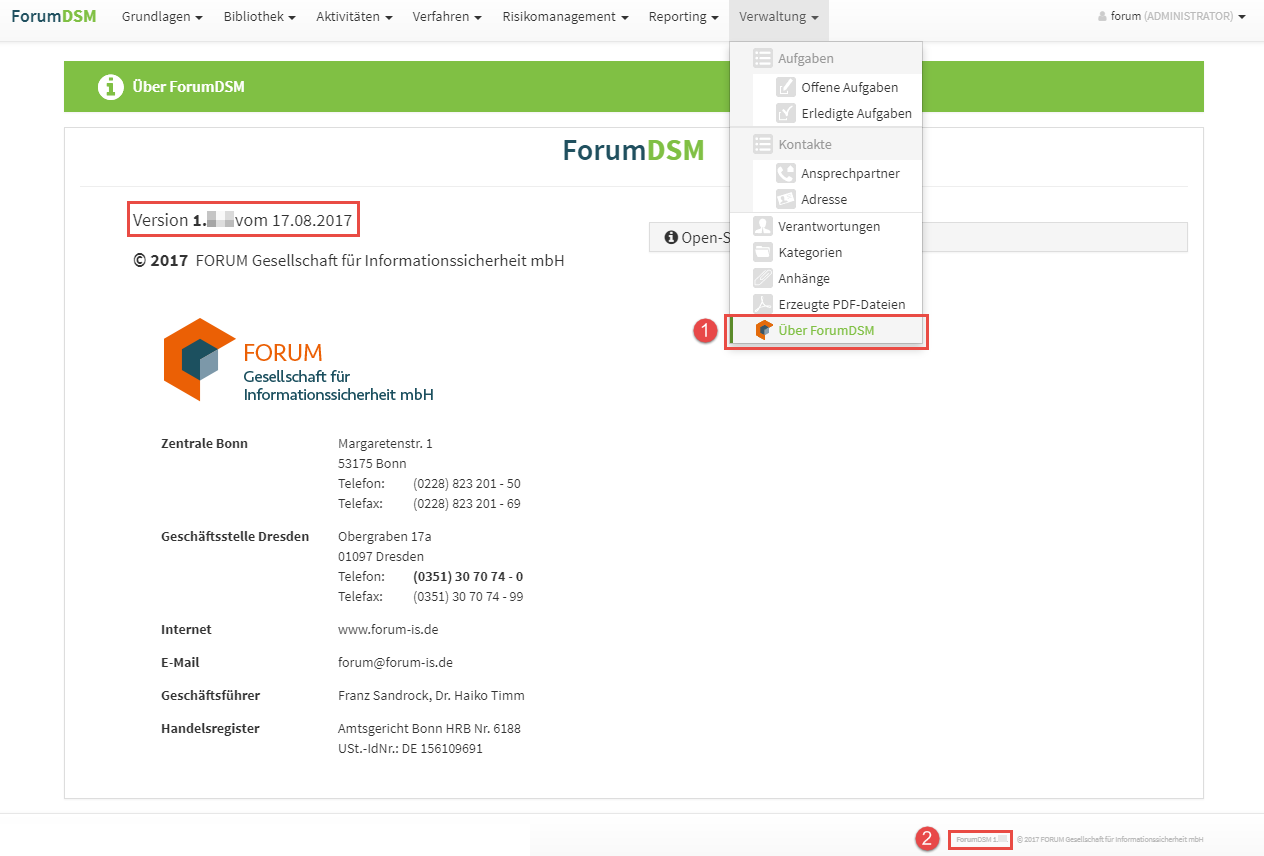Click the Aufgaben list icon
The height and width of the screenshot is (856, 1264).
[x=763, y=59]
